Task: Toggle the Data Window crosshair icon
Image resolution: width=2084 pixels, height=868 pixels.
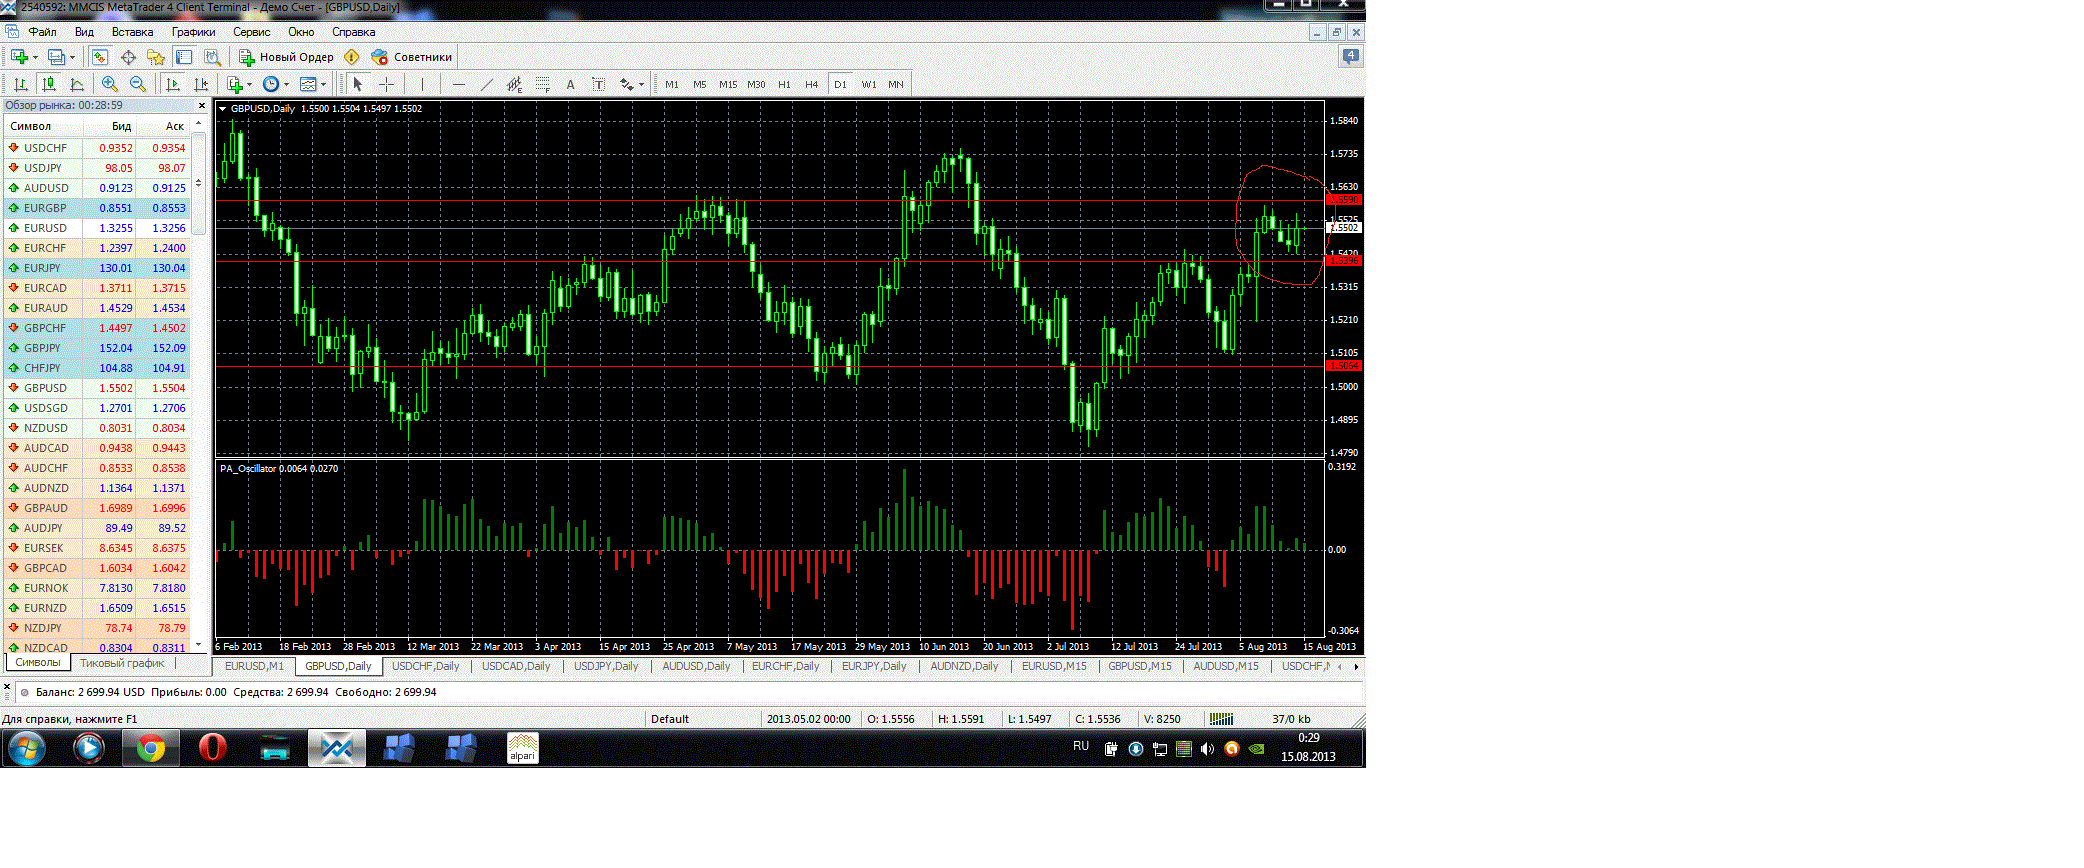Action: [x=128, y=57]
